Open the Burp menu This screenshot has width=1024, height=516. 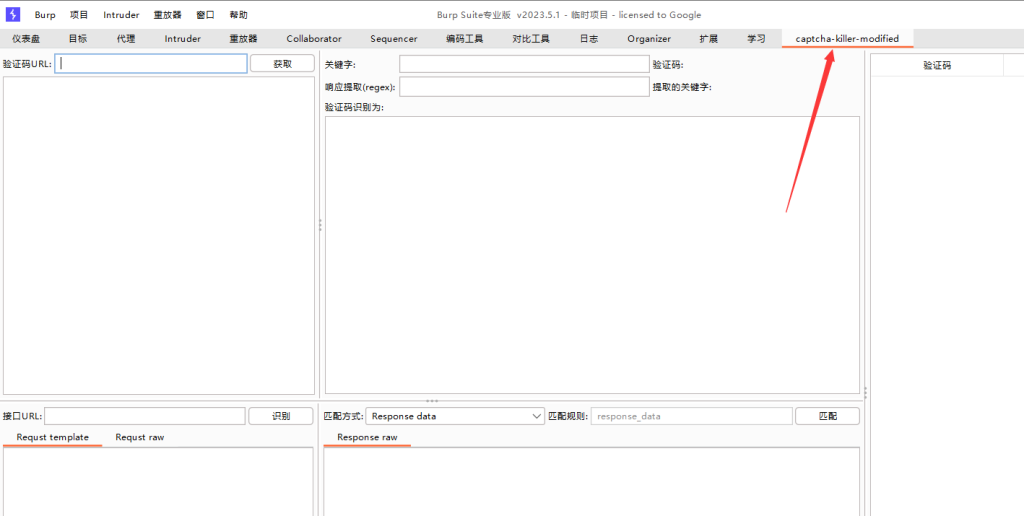point(45,15)
